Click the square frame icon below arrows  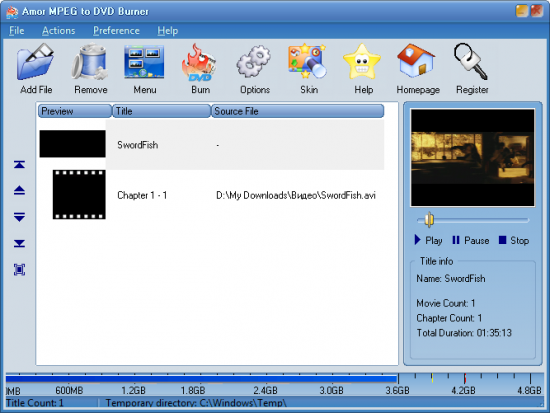(x=19, y=269)
